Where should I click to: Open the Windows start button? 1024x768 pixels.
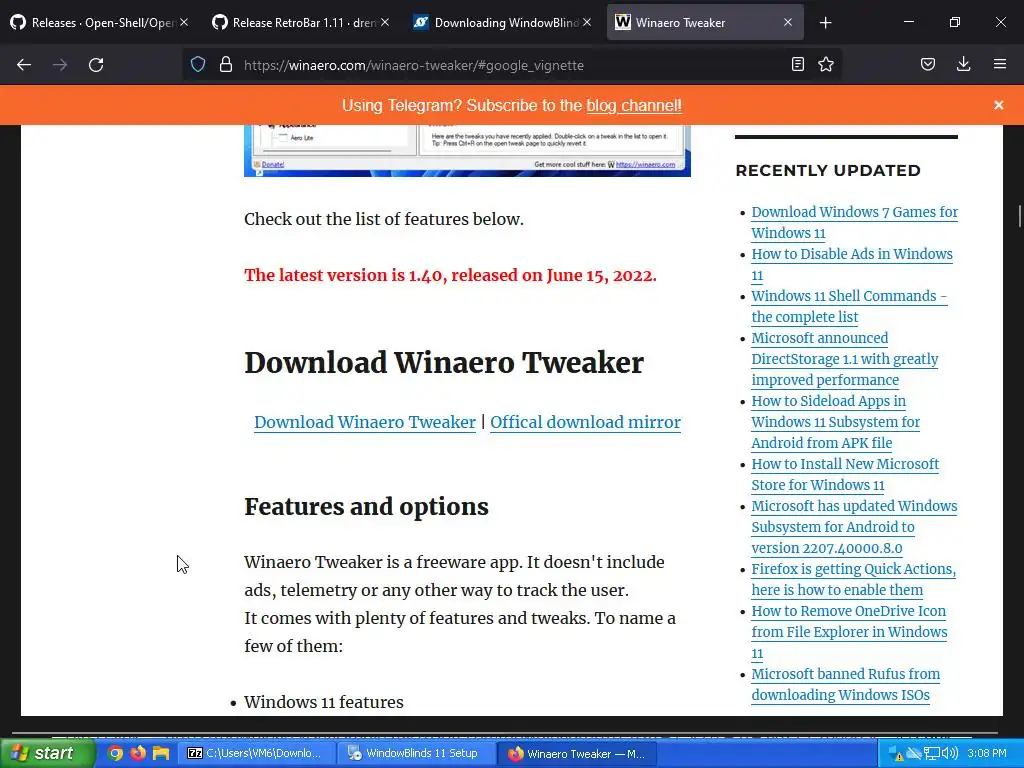(x=47, y=753)
